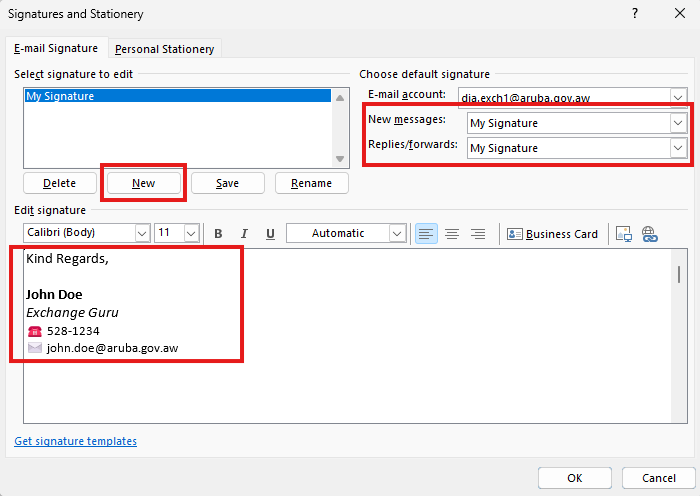
Task: Open the Replies/forwards signature dropdown
Action: 678,148
